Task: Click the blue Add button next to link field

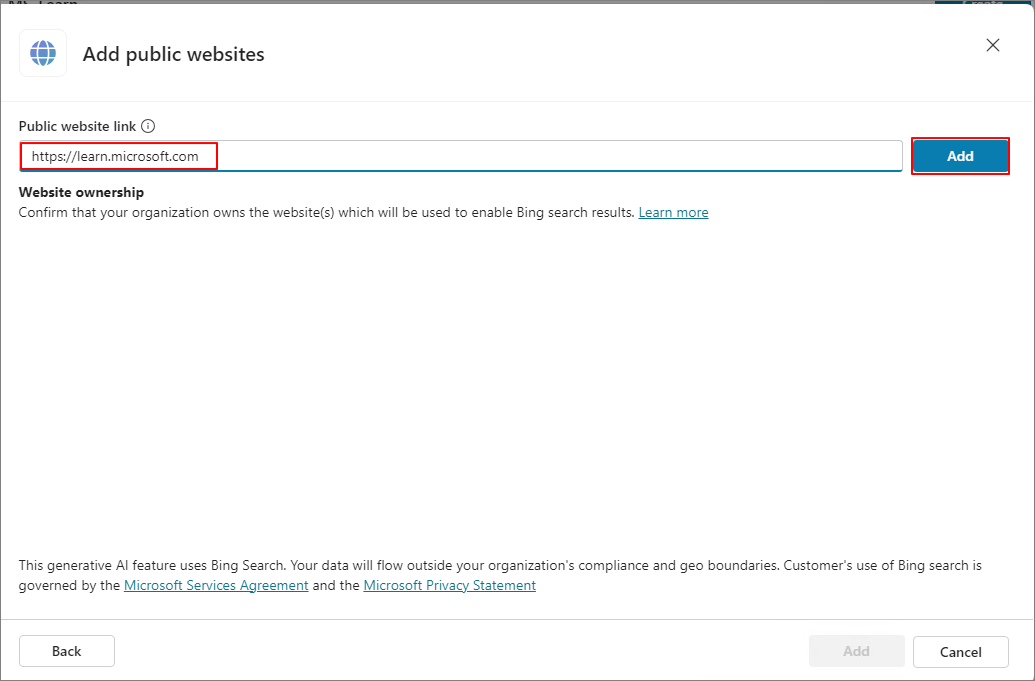Action: 960,156
